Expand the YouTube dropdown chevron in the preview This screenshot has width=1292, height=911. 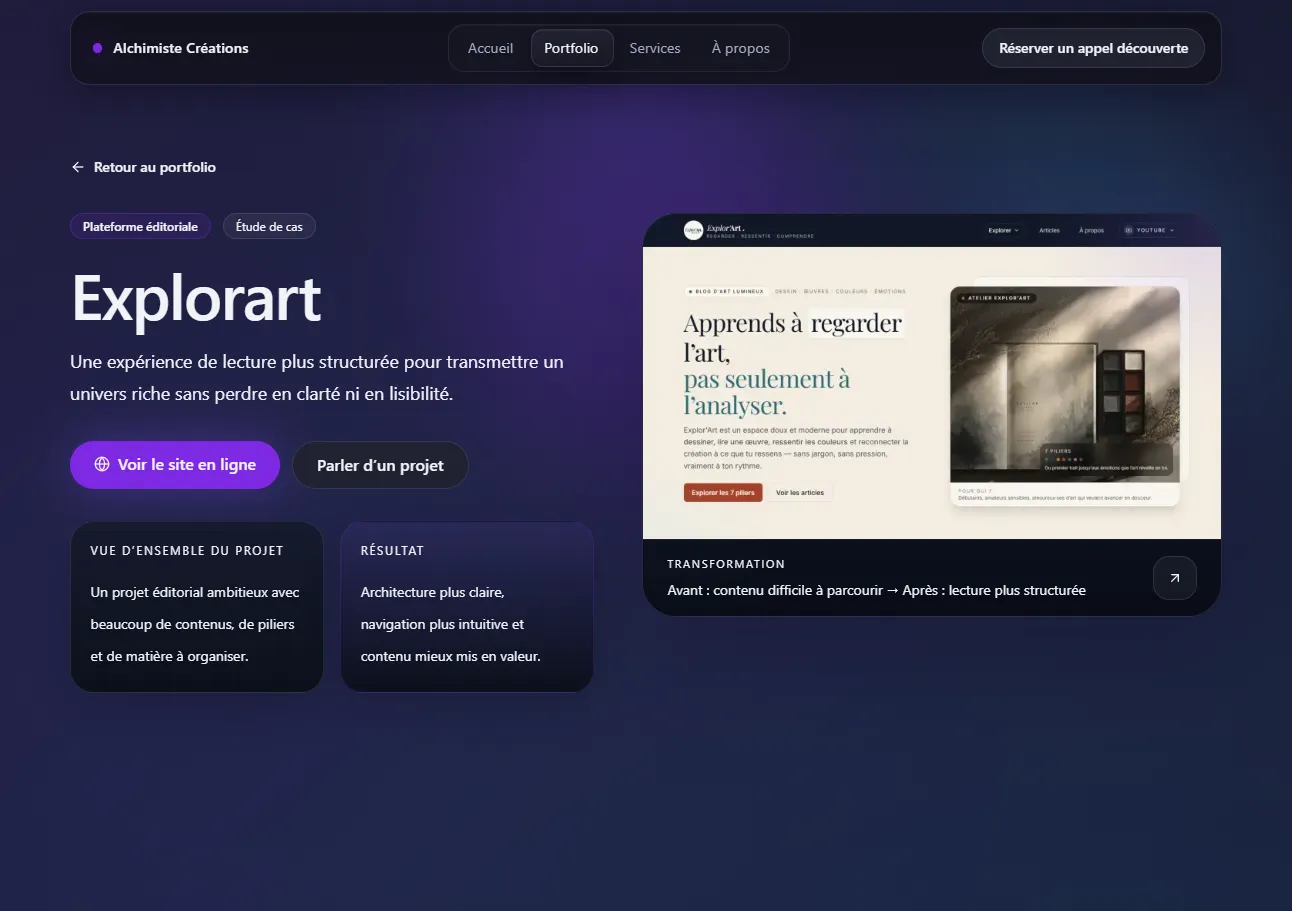[x=1171, y=230]
